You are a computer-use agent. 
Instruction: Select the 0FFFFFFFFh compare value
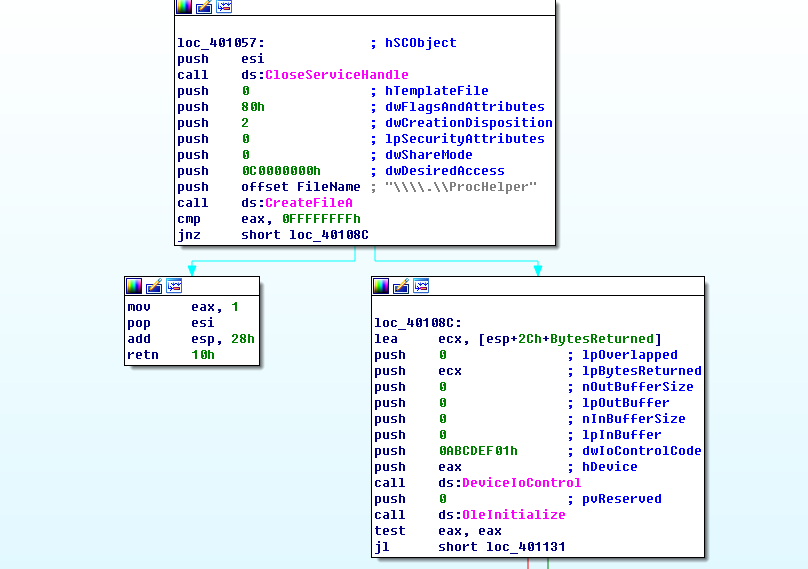pos(321,219)
